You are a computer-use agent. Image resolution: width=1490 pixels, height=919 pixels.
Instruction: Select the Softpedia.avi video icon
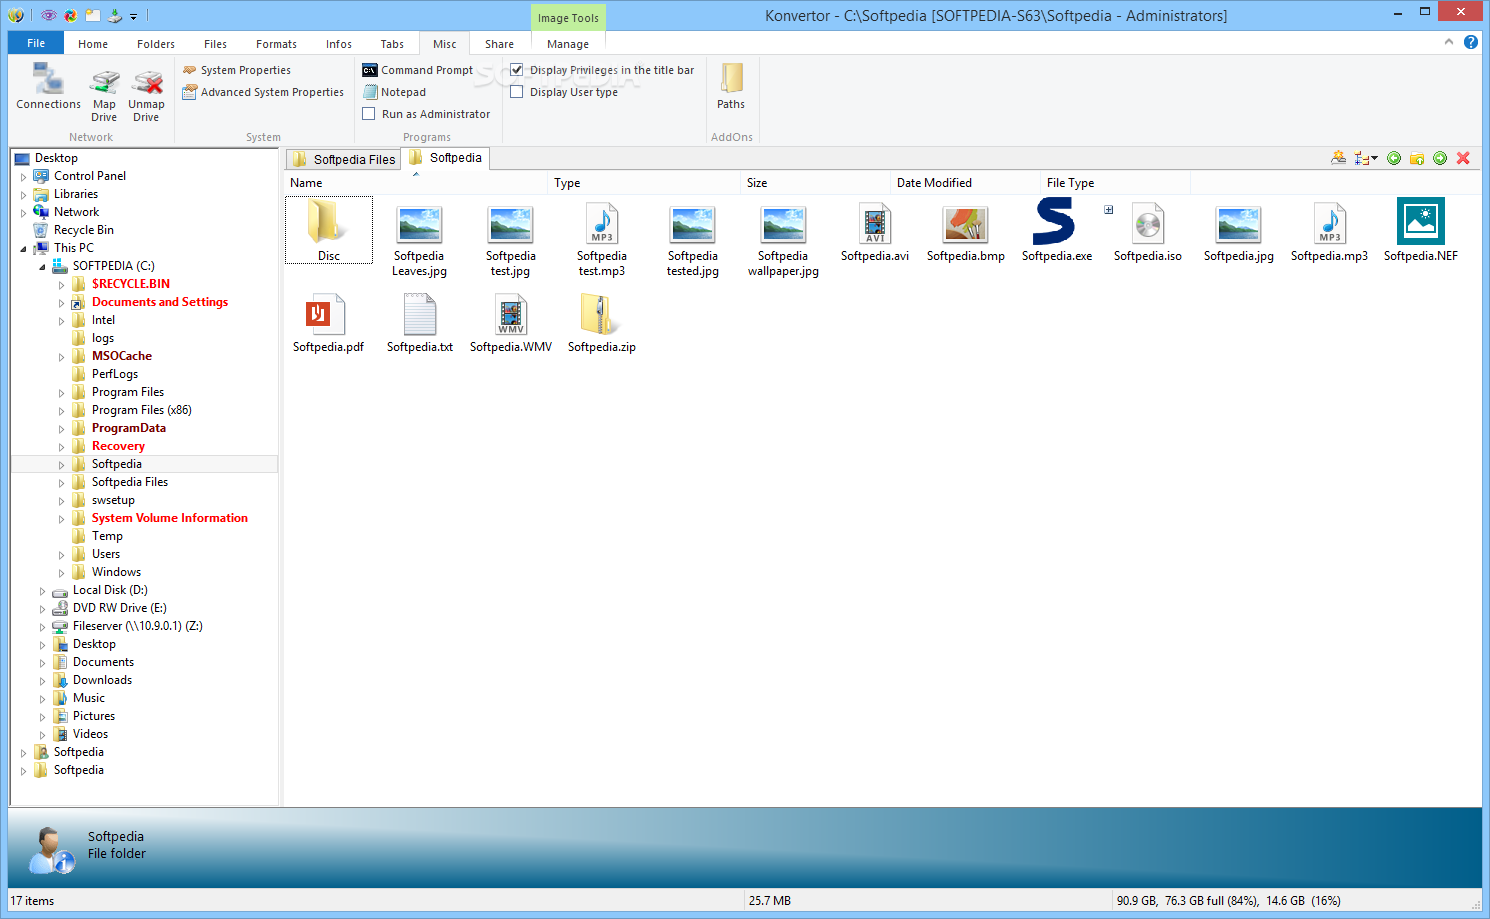tap(875, 224)
